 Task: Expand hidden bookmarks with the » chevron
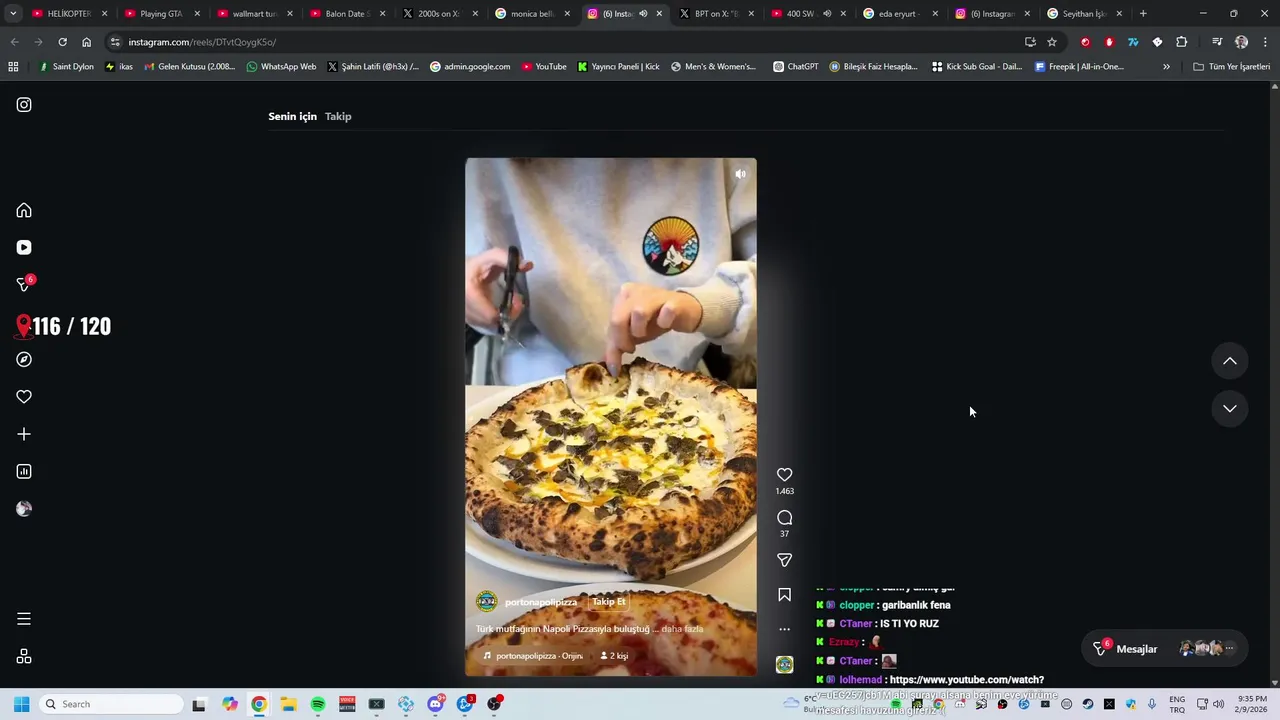(x=1166, y=67)
